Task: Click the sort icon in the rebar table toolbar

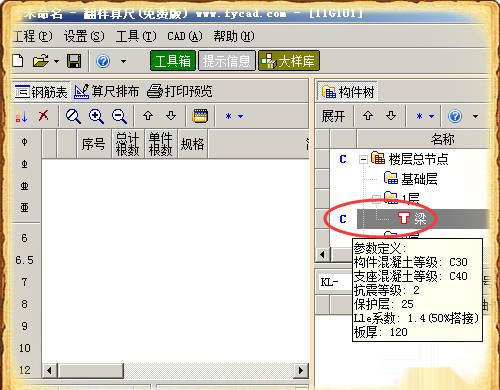Action: [x=21, y=117]
